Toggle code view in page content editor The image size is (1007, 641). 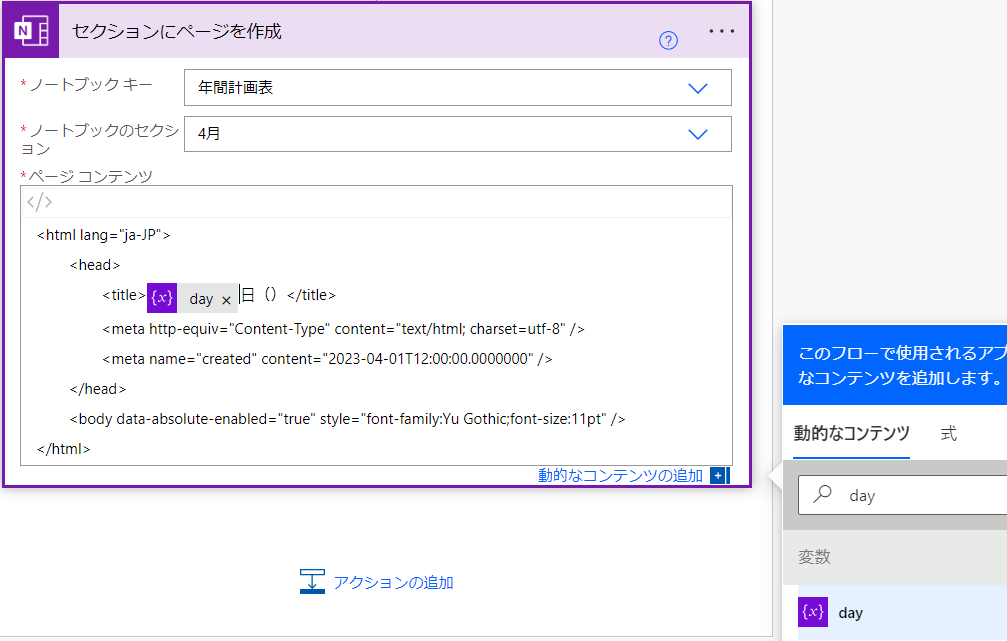(x=39, y=202)
